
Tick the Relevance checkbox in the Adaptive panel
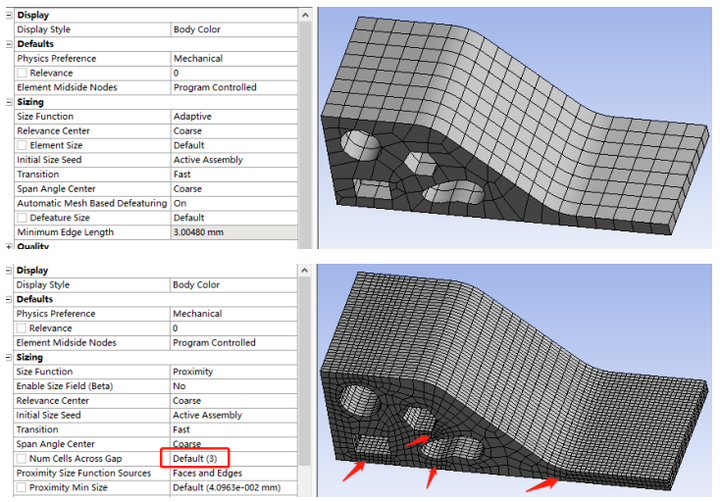[x=22, y=73]
